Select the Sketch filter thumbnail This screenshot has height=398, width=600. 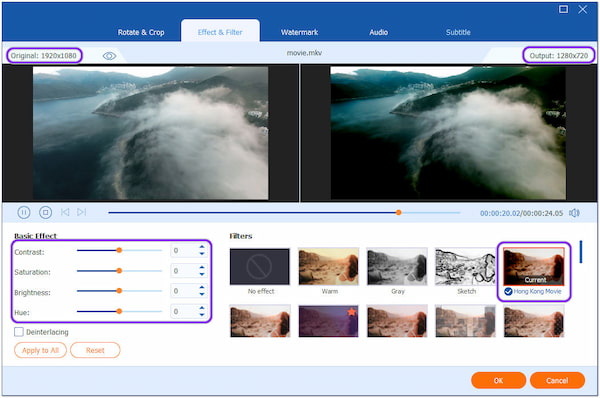[465, 267]
